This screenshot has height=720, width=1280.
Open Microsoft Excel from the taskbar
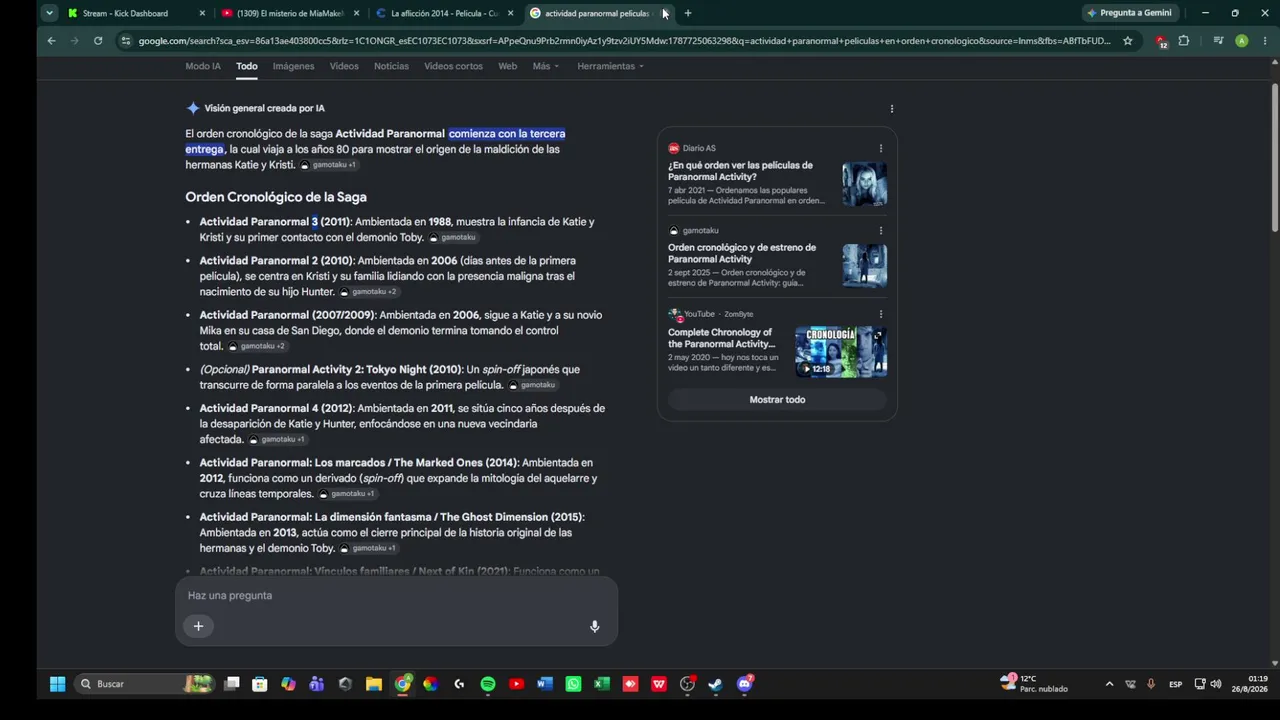click(602, 684)
